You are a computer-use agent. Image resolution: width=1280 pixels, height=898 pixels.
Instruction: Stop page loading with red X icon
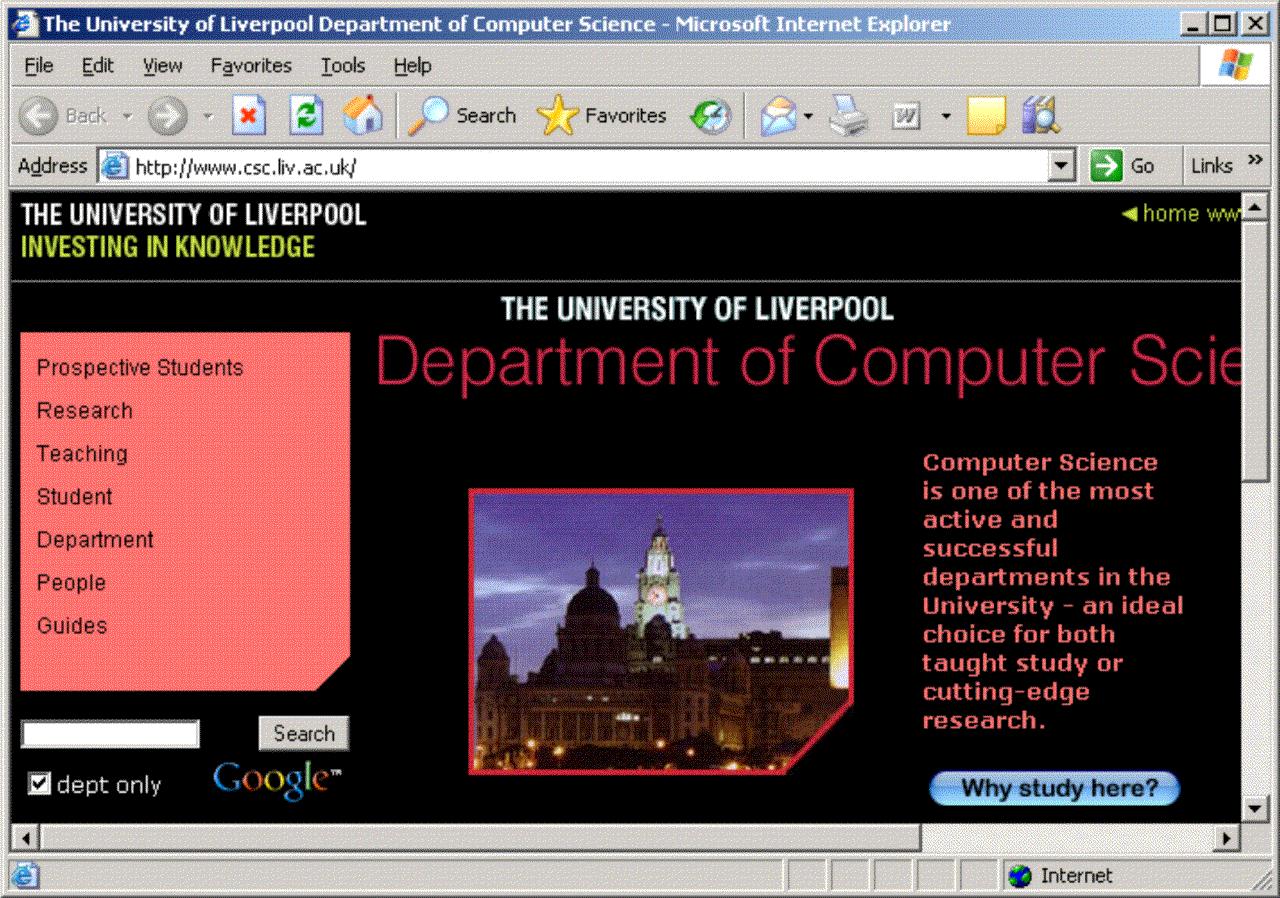click(x=249, y=116)
